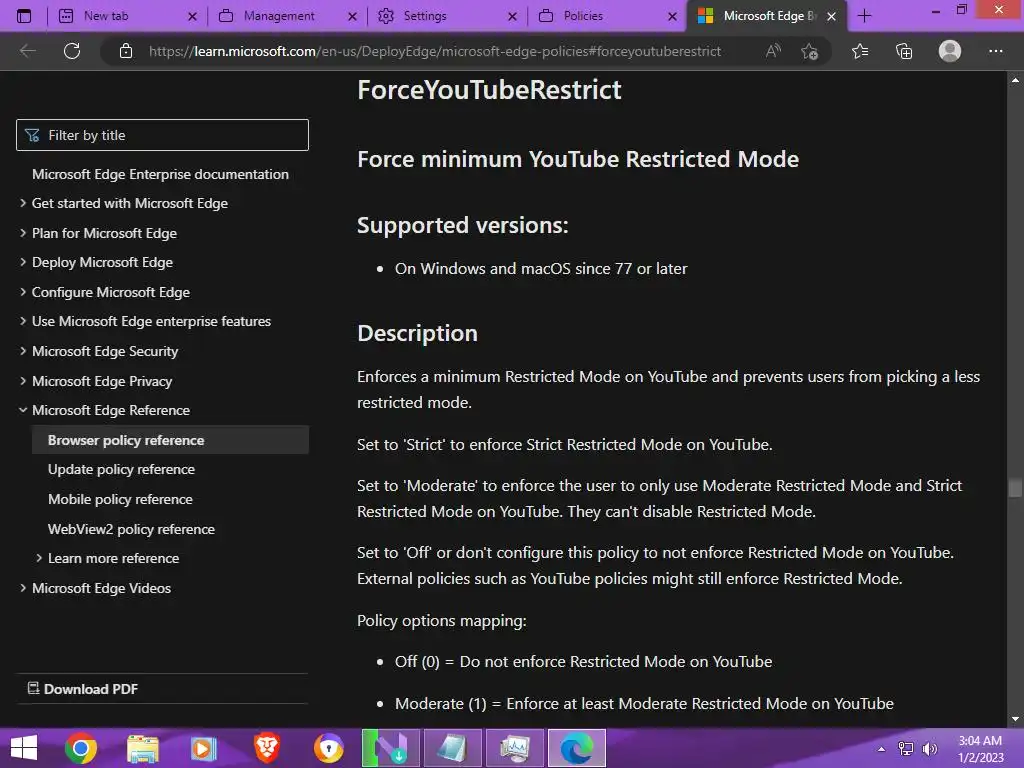Open network status tray icon
Viewport: 1024px width, 768px height.
(x=906, y=748)
